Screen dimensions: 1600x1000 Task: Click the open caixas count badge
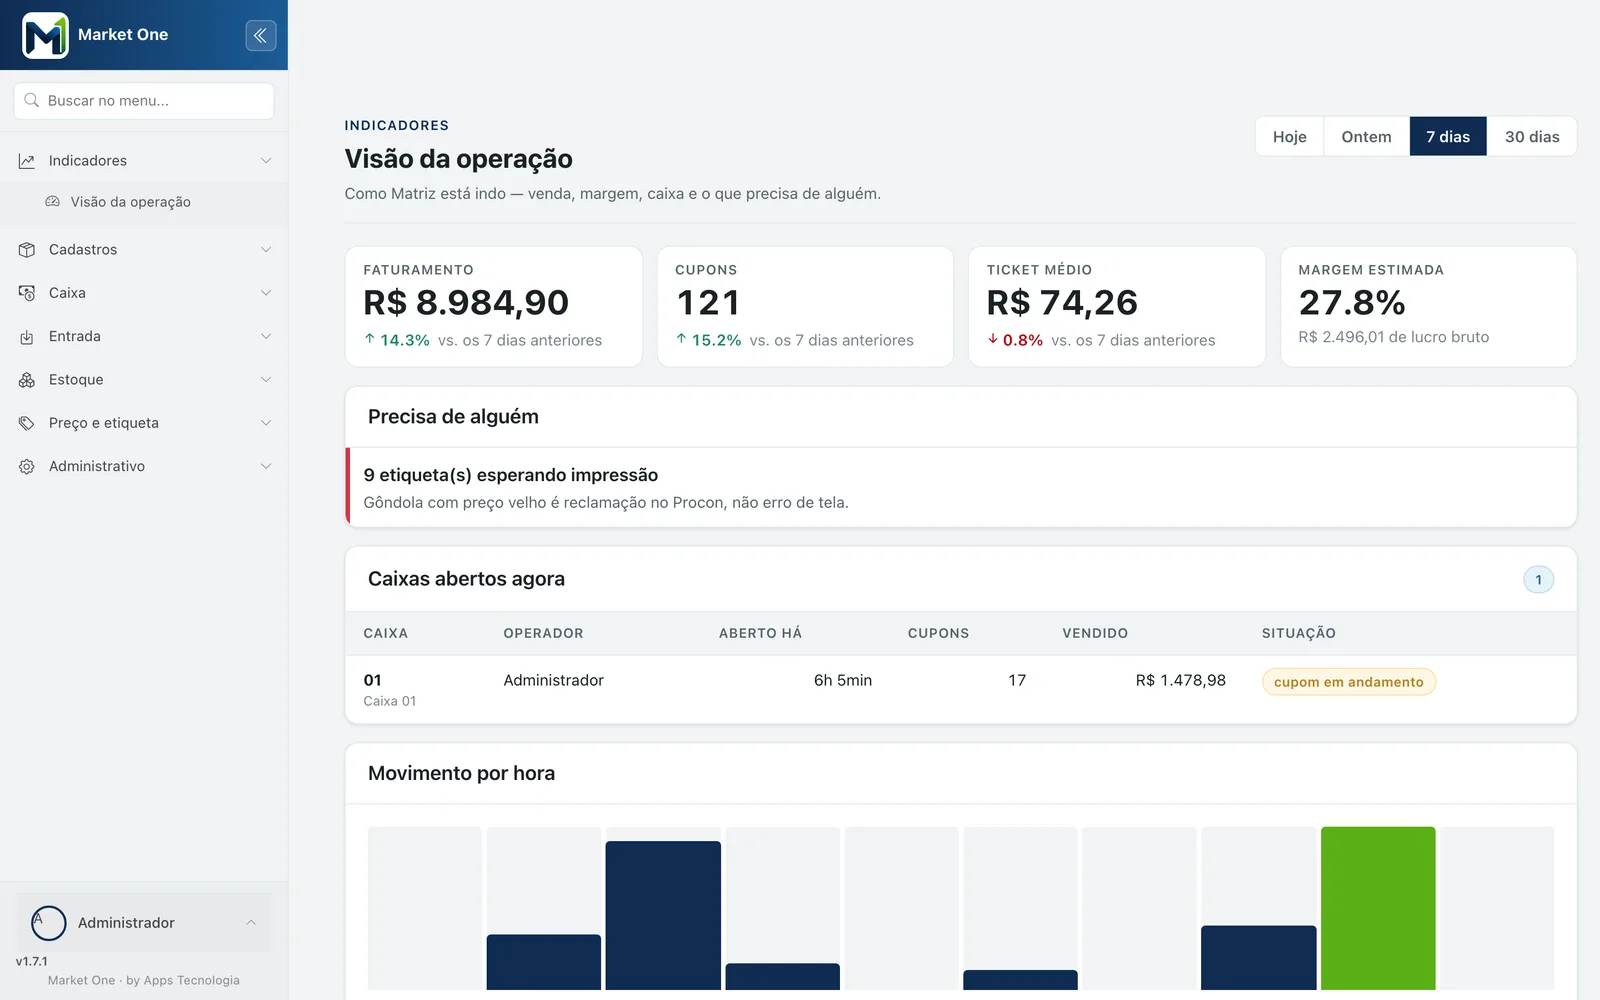[1538, 580]
